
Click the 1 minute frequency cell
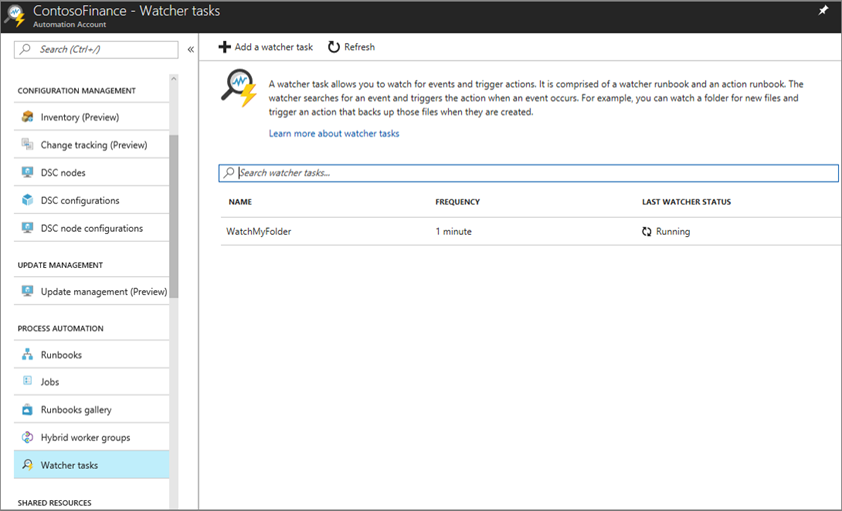454,231
